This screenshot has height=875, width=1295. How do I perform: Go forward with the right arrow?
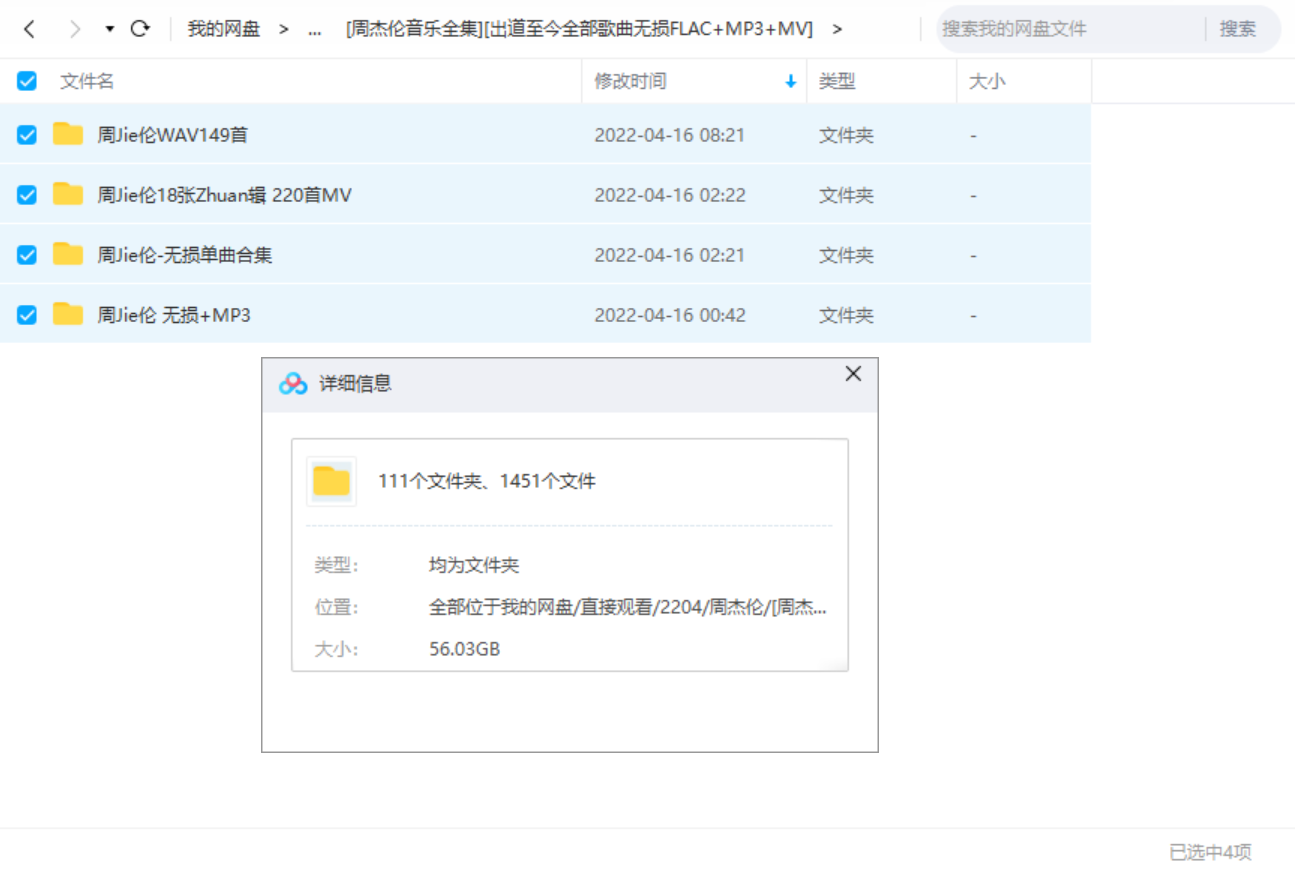[x=74, y=29]
